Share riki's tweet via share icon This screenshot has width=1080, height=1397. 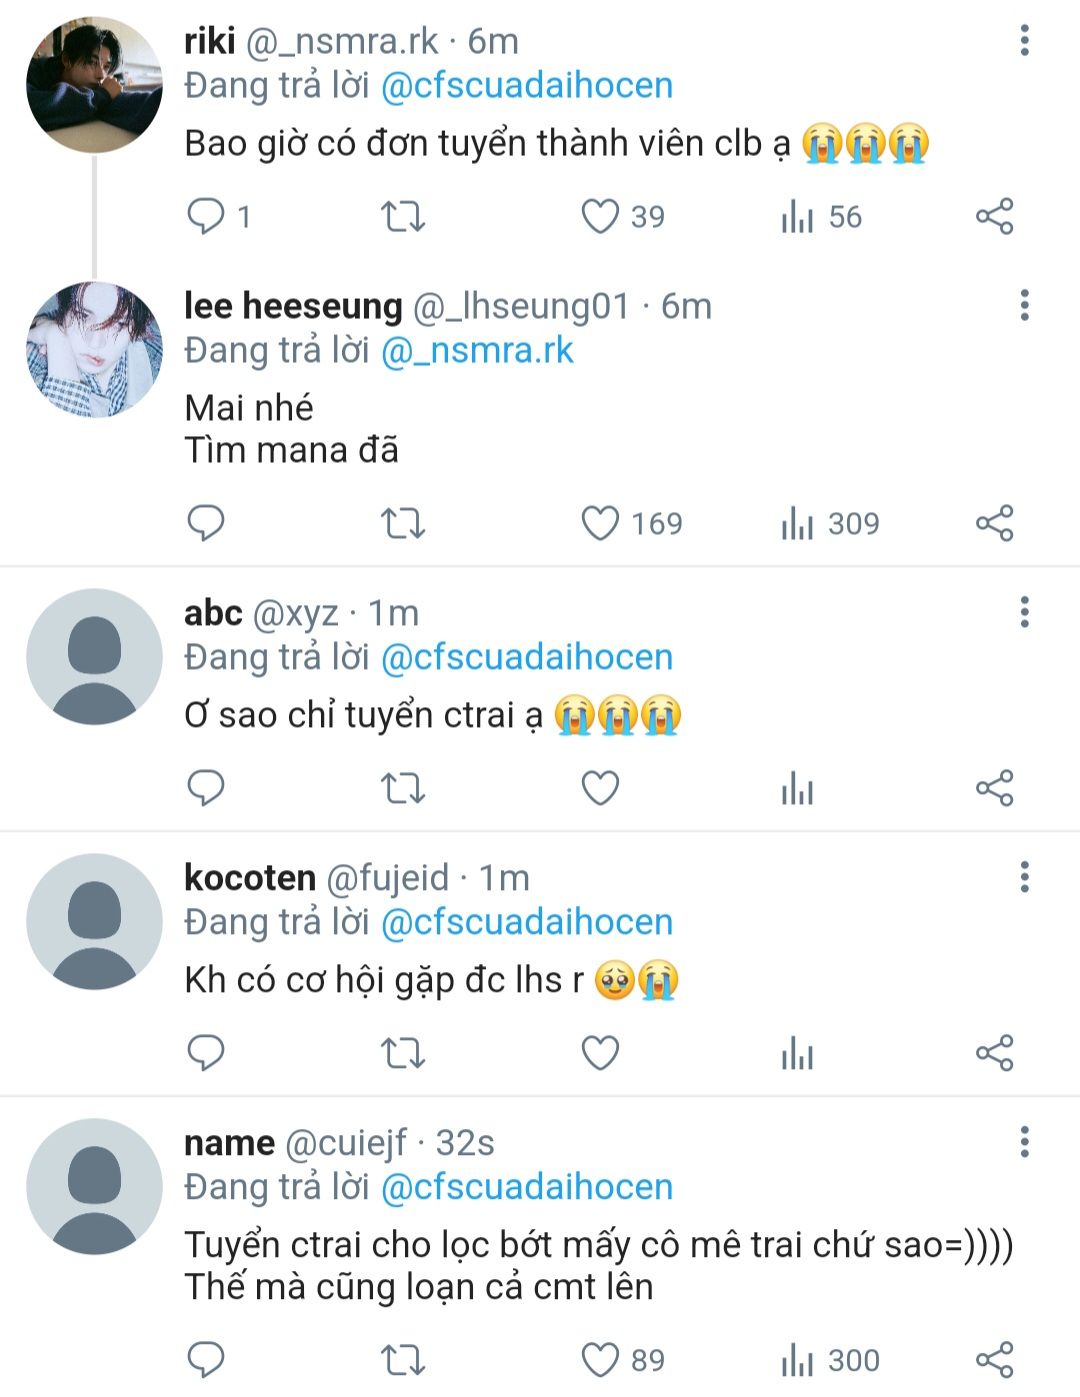[x=994, y=216]
